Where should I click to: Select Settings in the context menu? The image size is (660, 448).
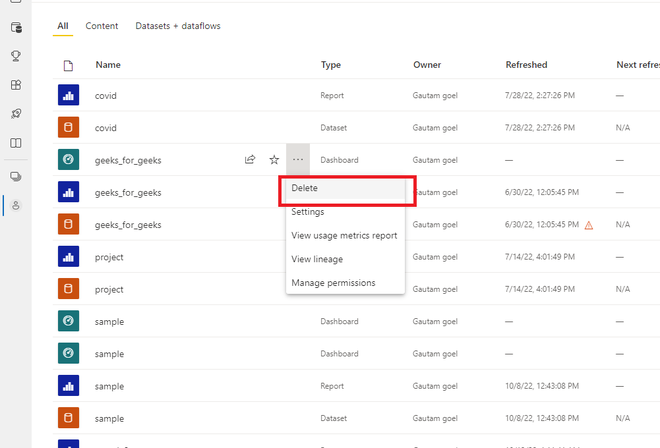[x=308, y=212]
